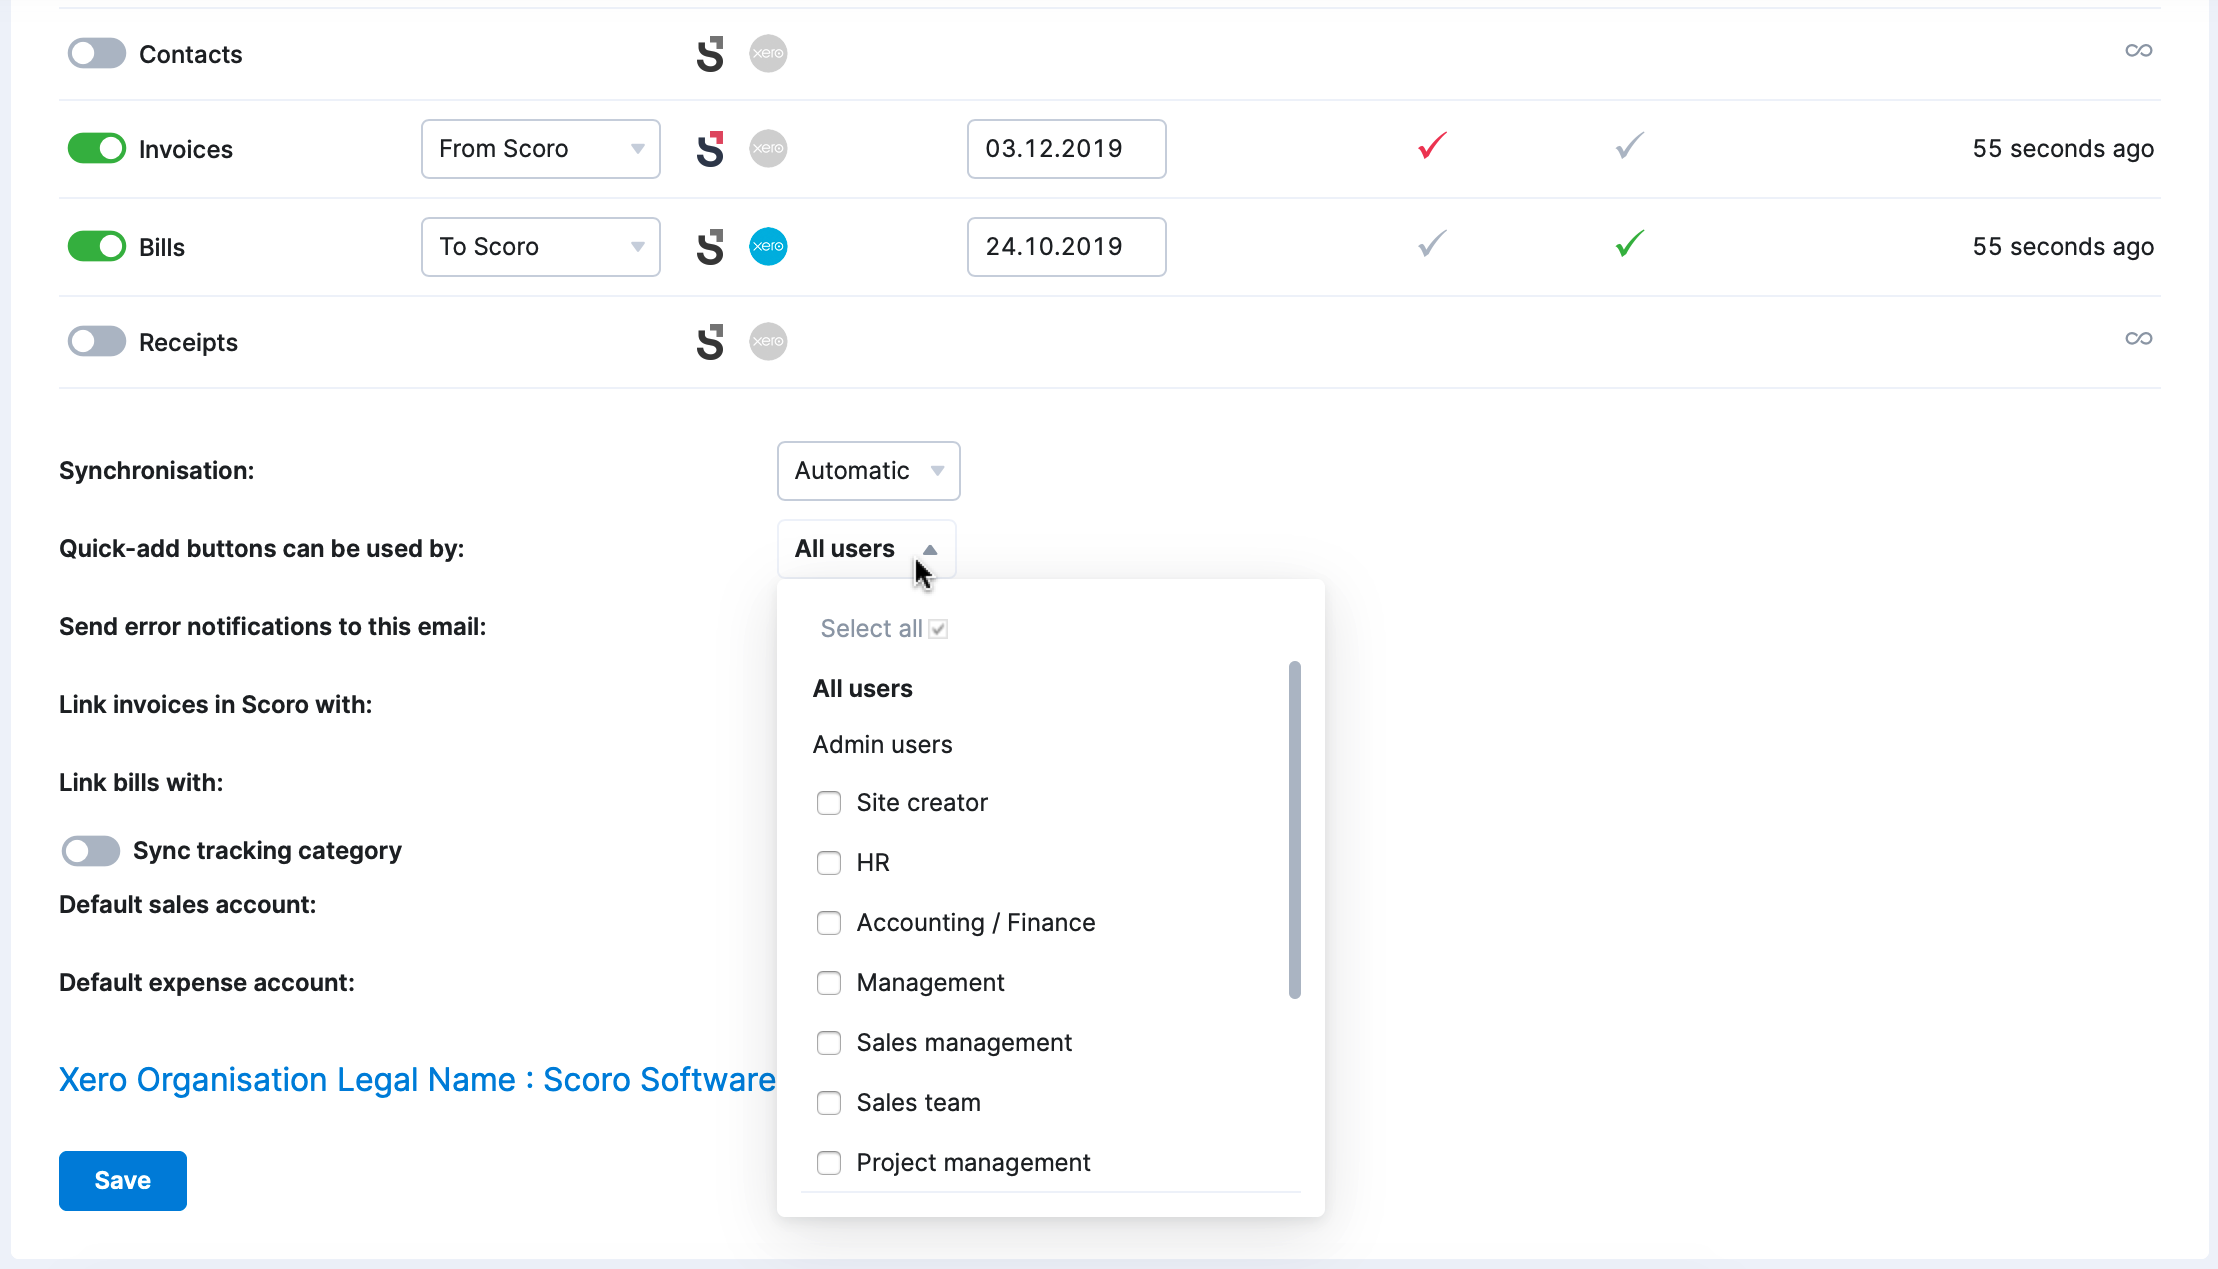Image resolution: width=2218 pixels, height=1269 pixels.
Task: Open the Automatic synchronisation dropdown
Action: (x=869, y=471)
